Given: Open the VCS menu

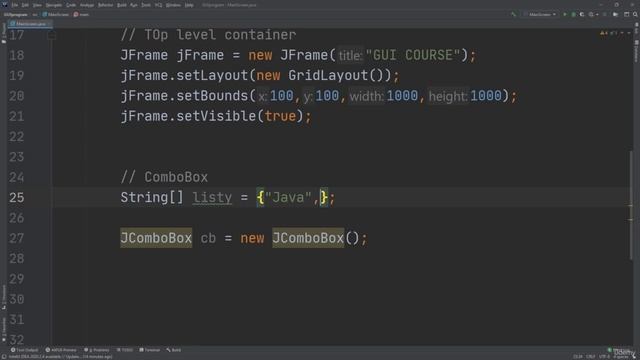Looking at the screenshot, I should pos(158,5).
